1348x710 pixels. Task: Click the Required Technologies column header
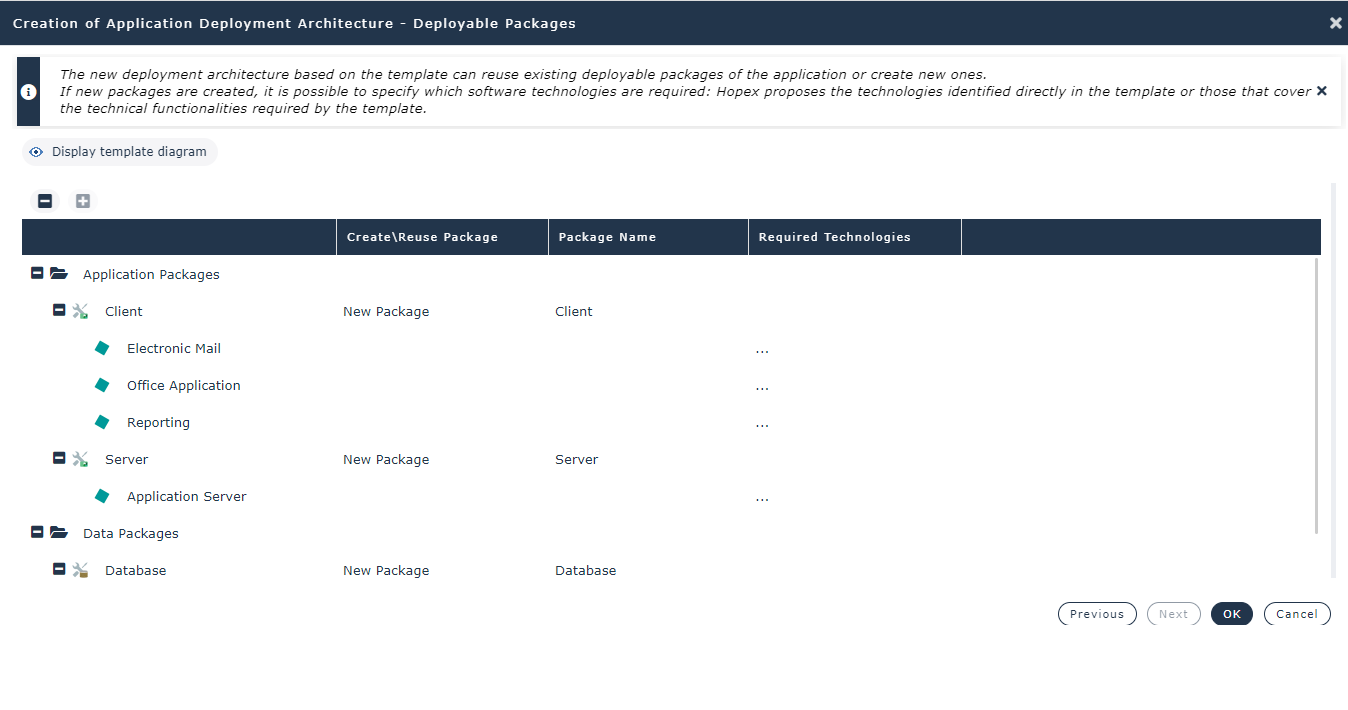[x=834, y=237]
